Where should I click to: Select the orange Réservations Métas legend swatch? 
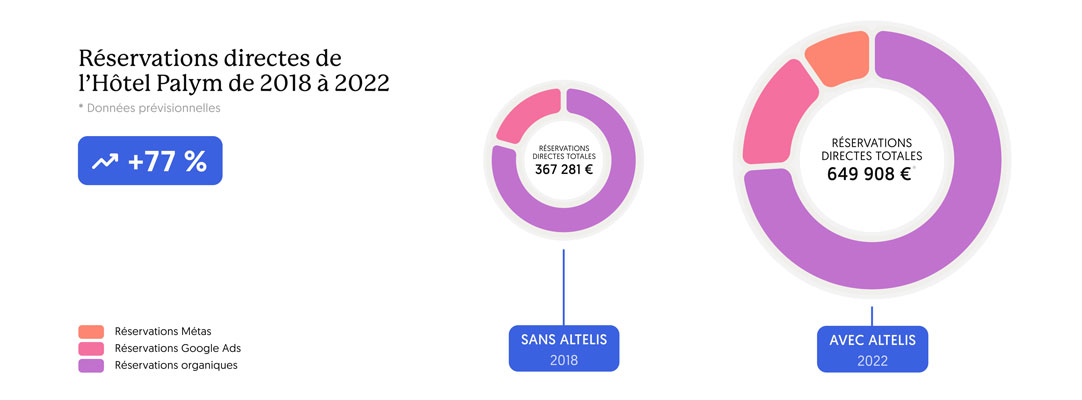91,331
